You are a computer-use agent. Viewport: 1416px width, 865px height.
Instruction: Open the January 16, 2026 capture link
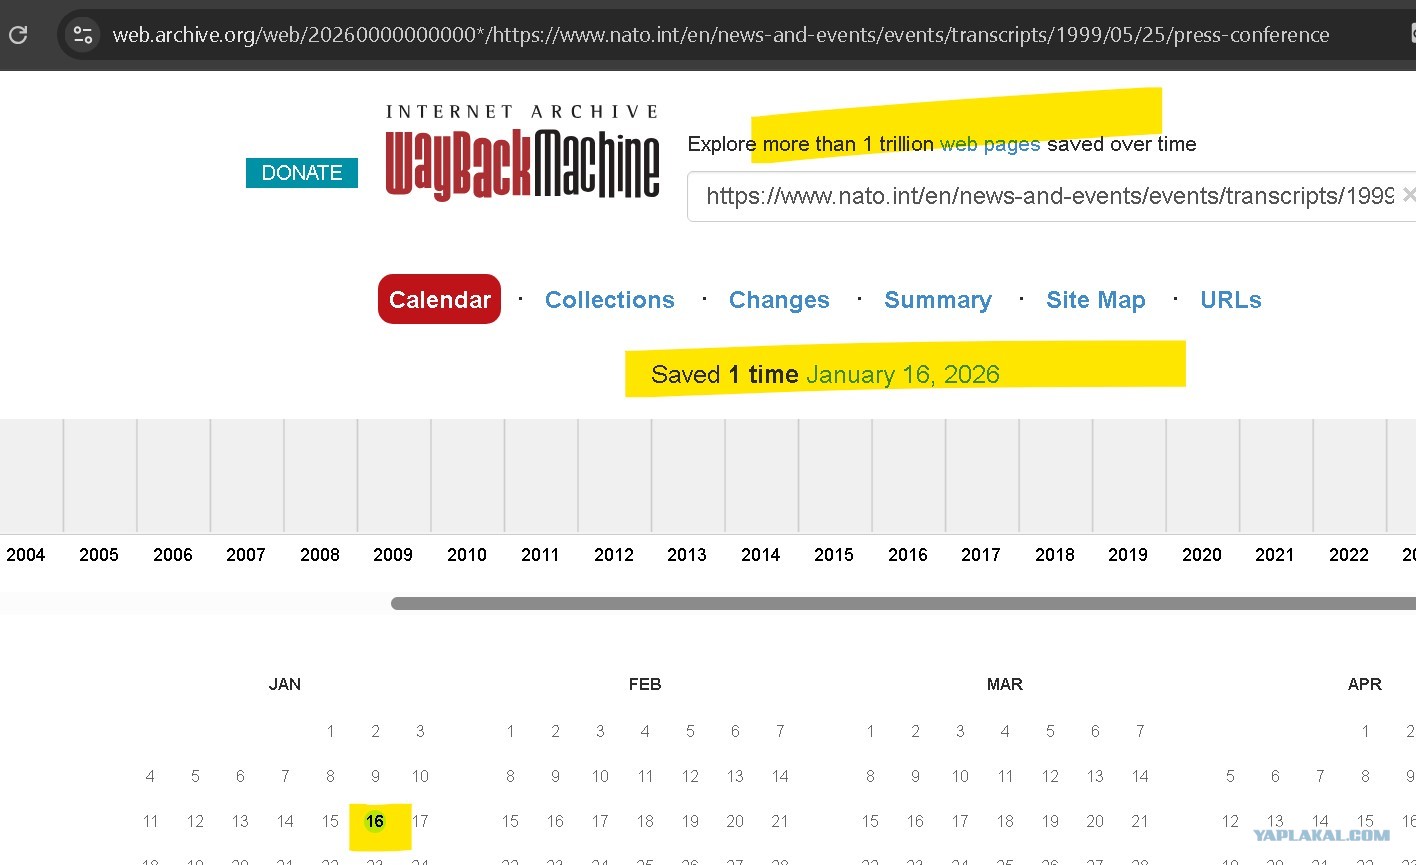903,375
